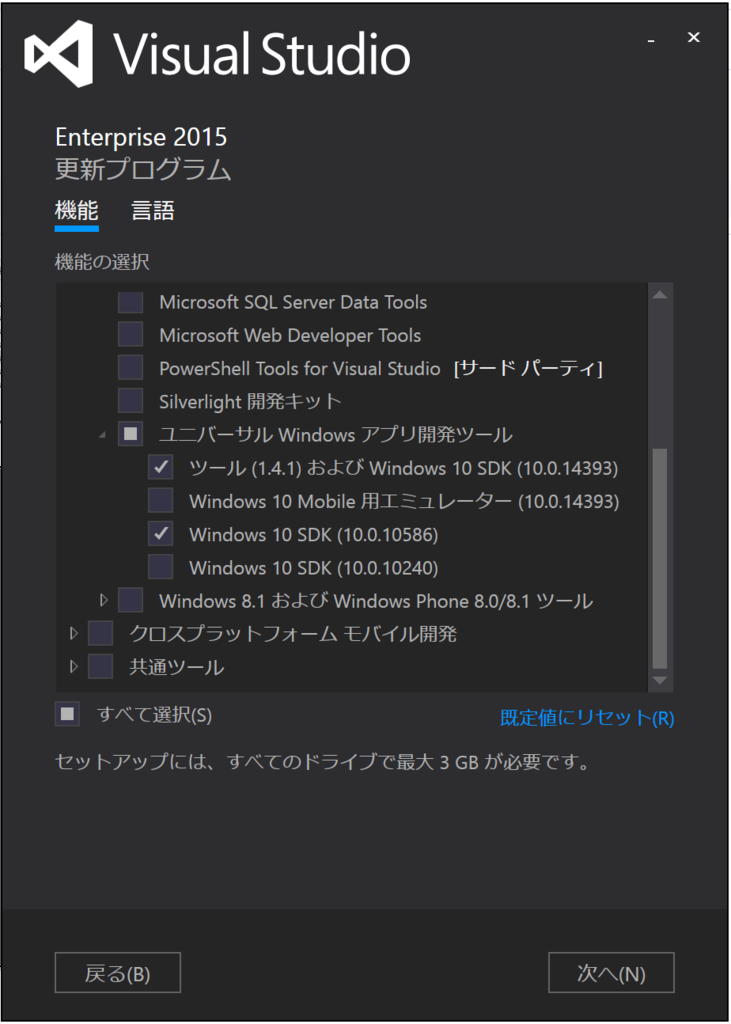This screenshot has height=1024, width=731.
Task: Enable Microsoft Web Developer Tools
Action: coord(129,334)
